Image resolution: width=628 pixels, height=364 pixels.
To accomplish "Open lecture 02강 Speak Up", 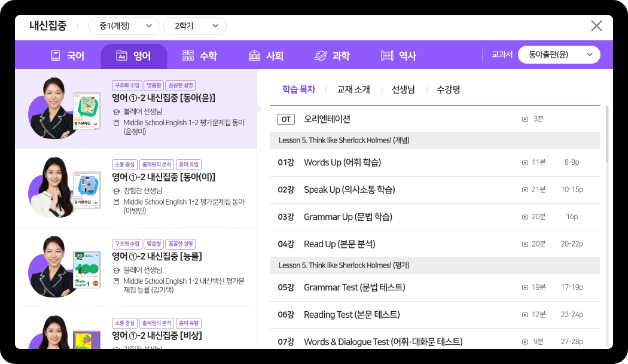I will coord(435,190).
